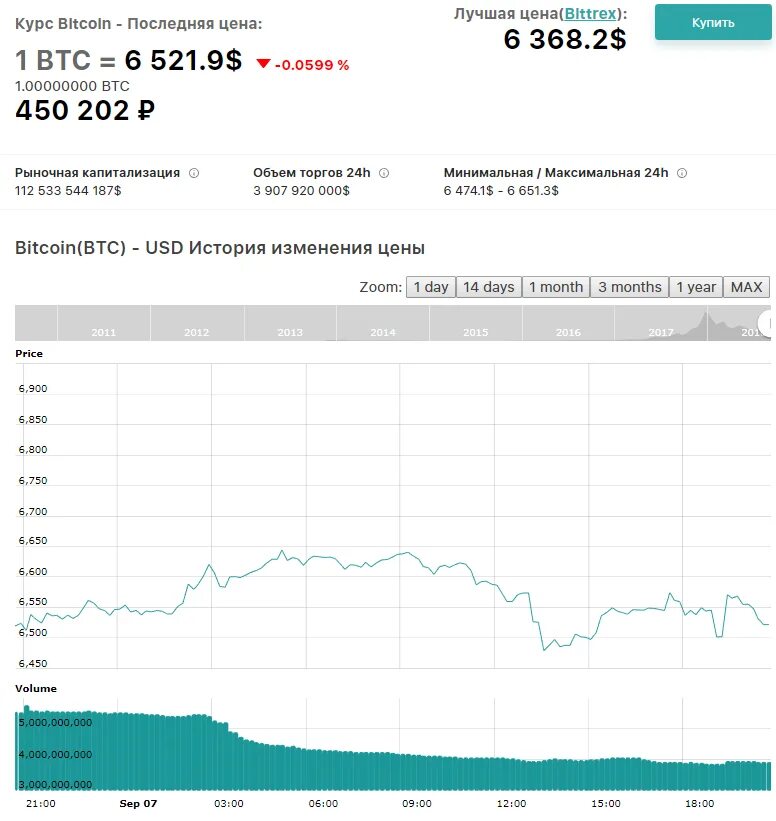Click the info icon beside Рыночная капитализация

[194, 173]
